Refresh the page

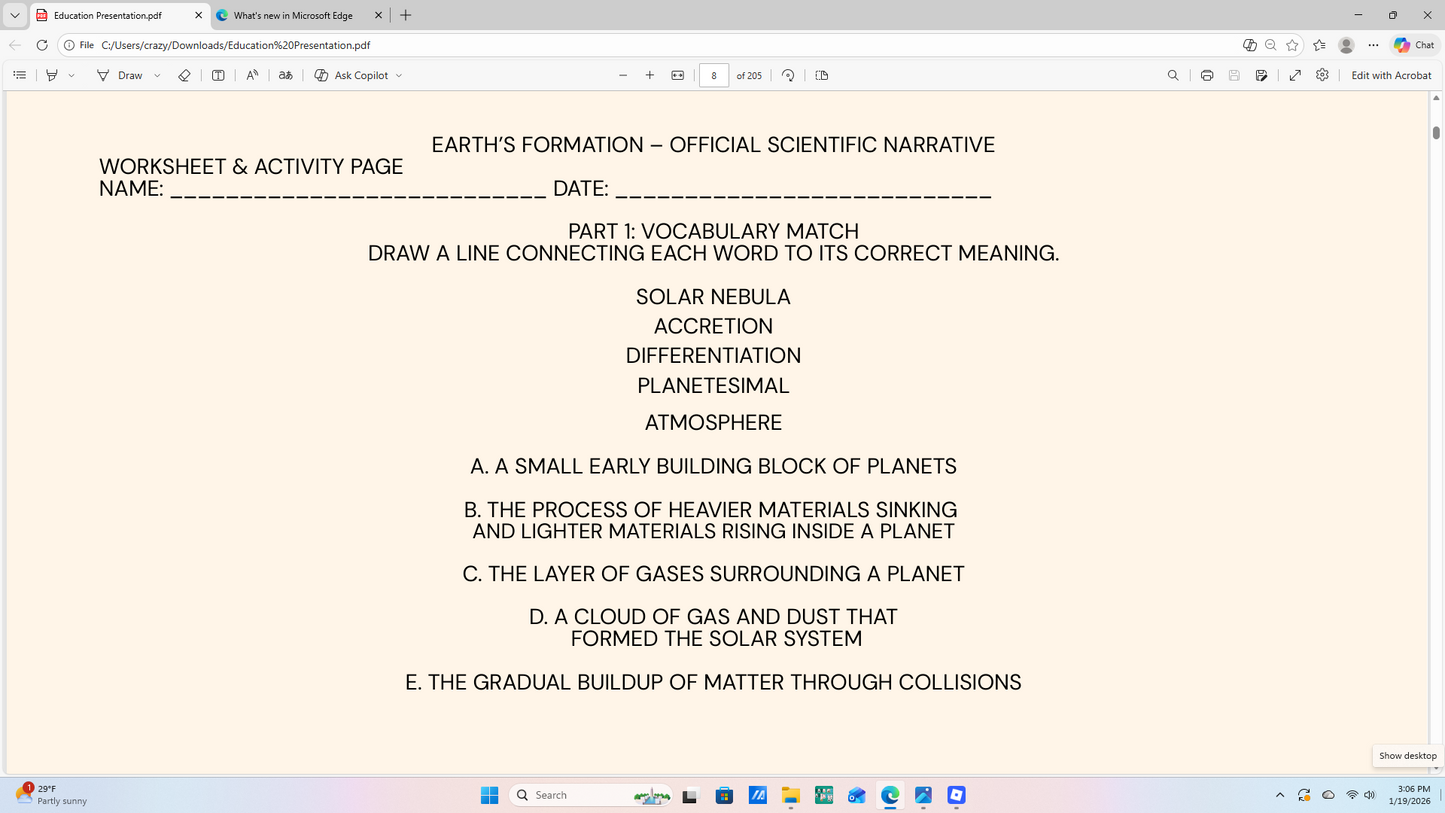tap(42, 45)
